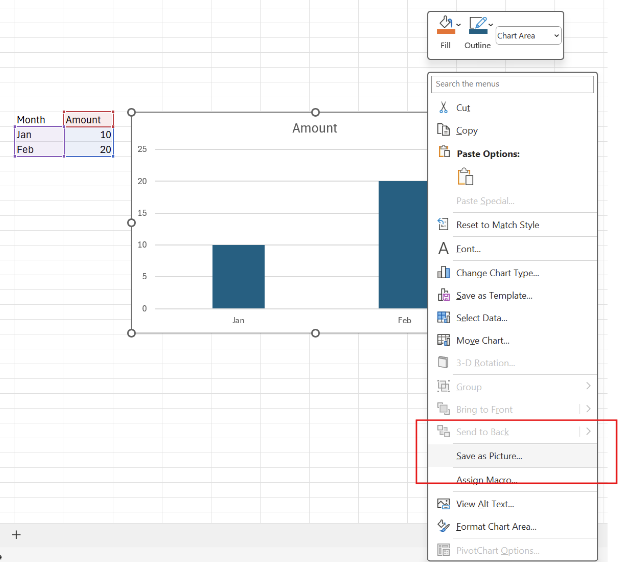Click the Change Chart Type bar icon

(443, 272)
